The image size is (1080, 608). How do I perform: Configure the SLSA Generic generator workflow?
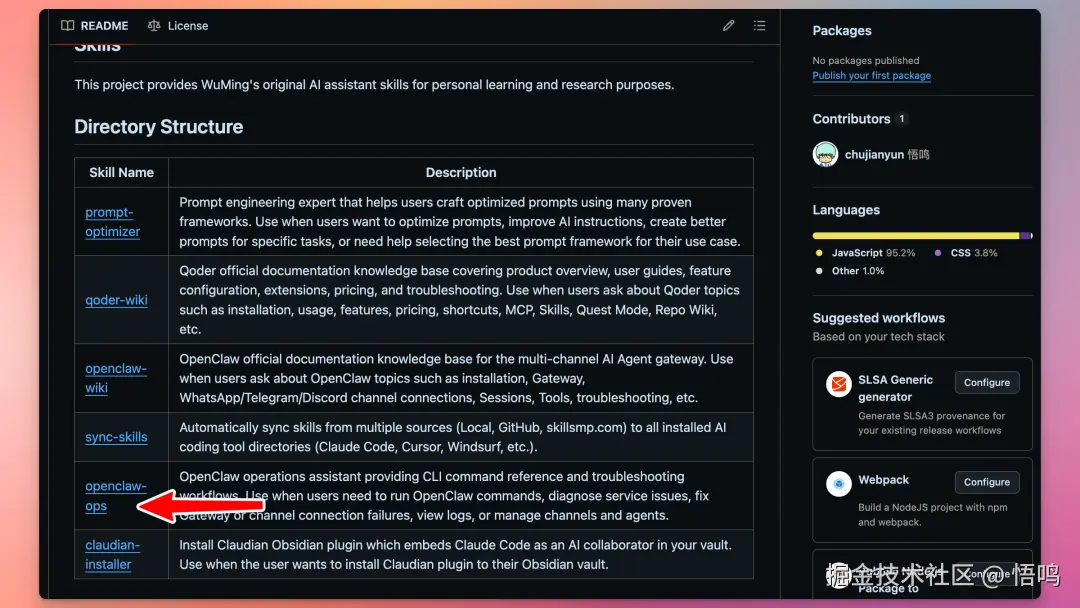tap(986, 382)
